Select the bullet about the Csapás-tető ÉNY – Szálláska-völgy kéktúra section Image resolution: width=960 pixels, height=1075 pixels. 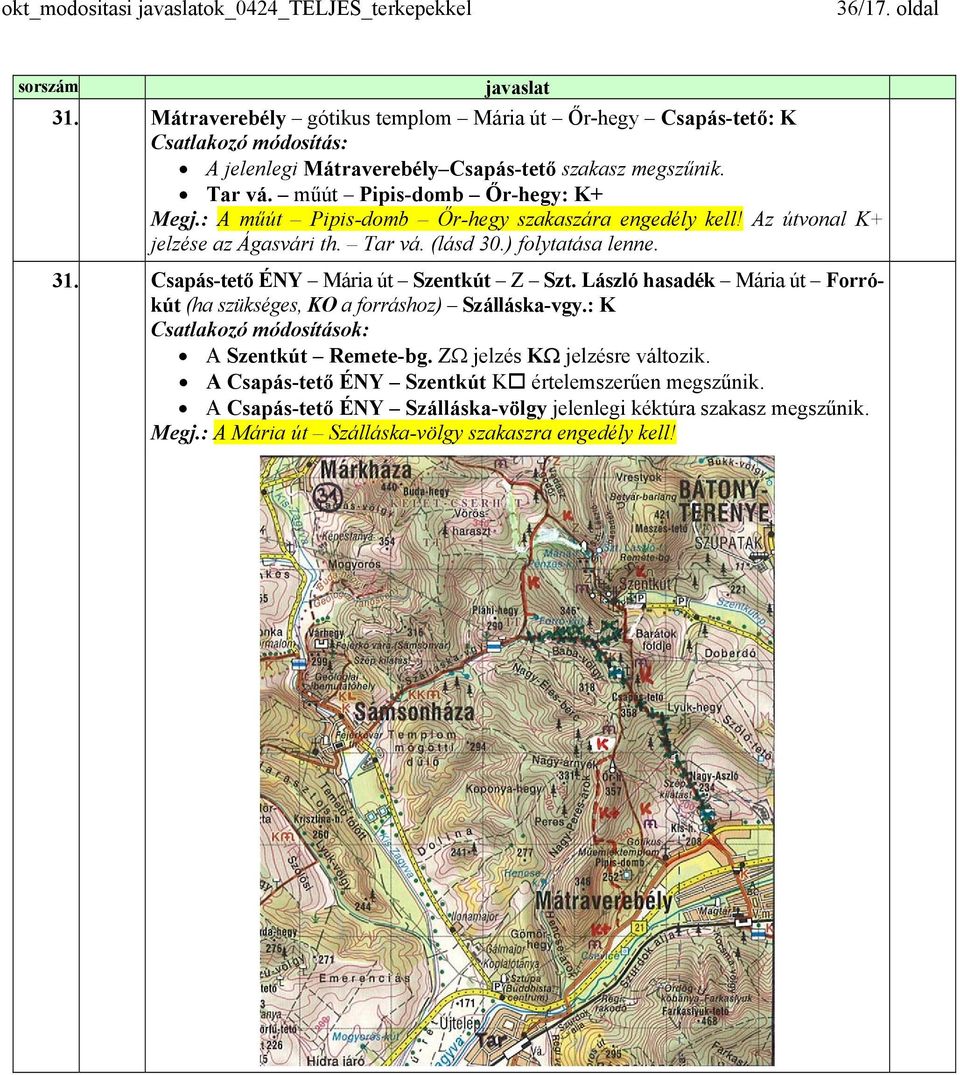pos(538,408)
